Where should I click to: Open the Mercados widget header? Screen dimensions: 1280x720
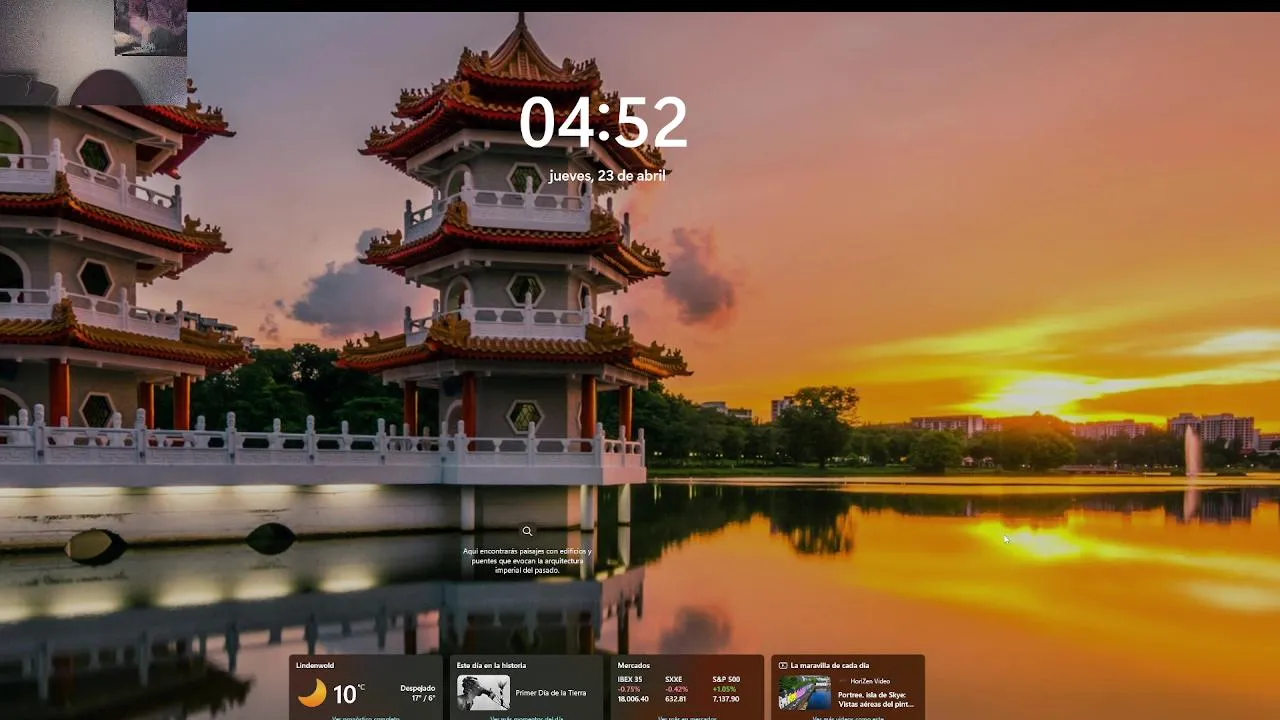[x=634, y=665]
